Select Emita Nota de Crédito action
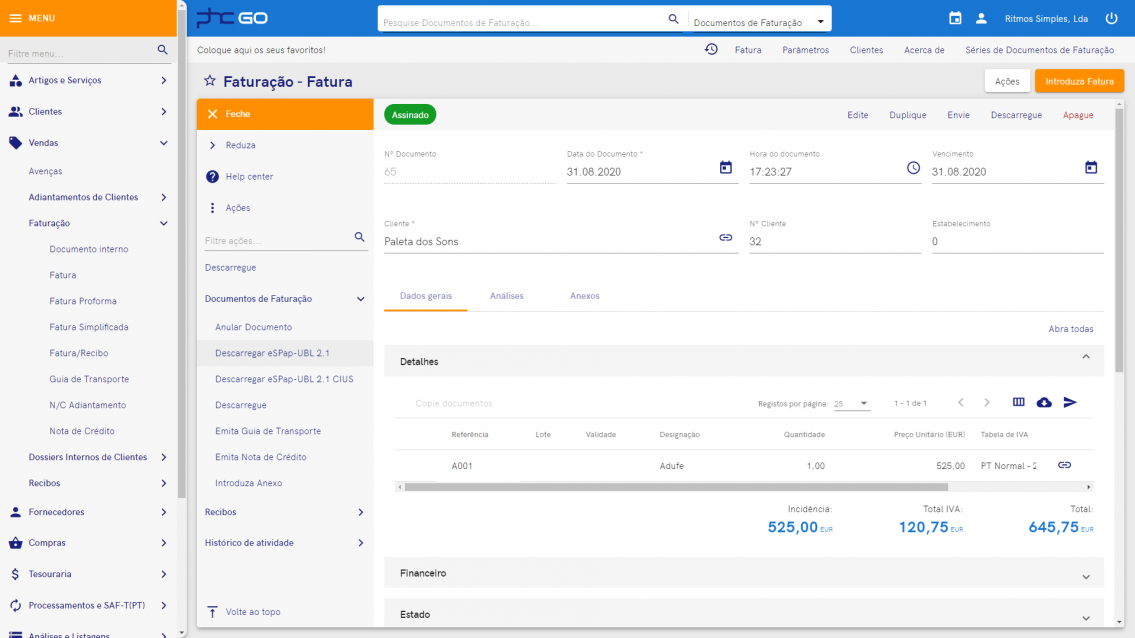This screenshot has width=1135, height=638. pos(261,457)
